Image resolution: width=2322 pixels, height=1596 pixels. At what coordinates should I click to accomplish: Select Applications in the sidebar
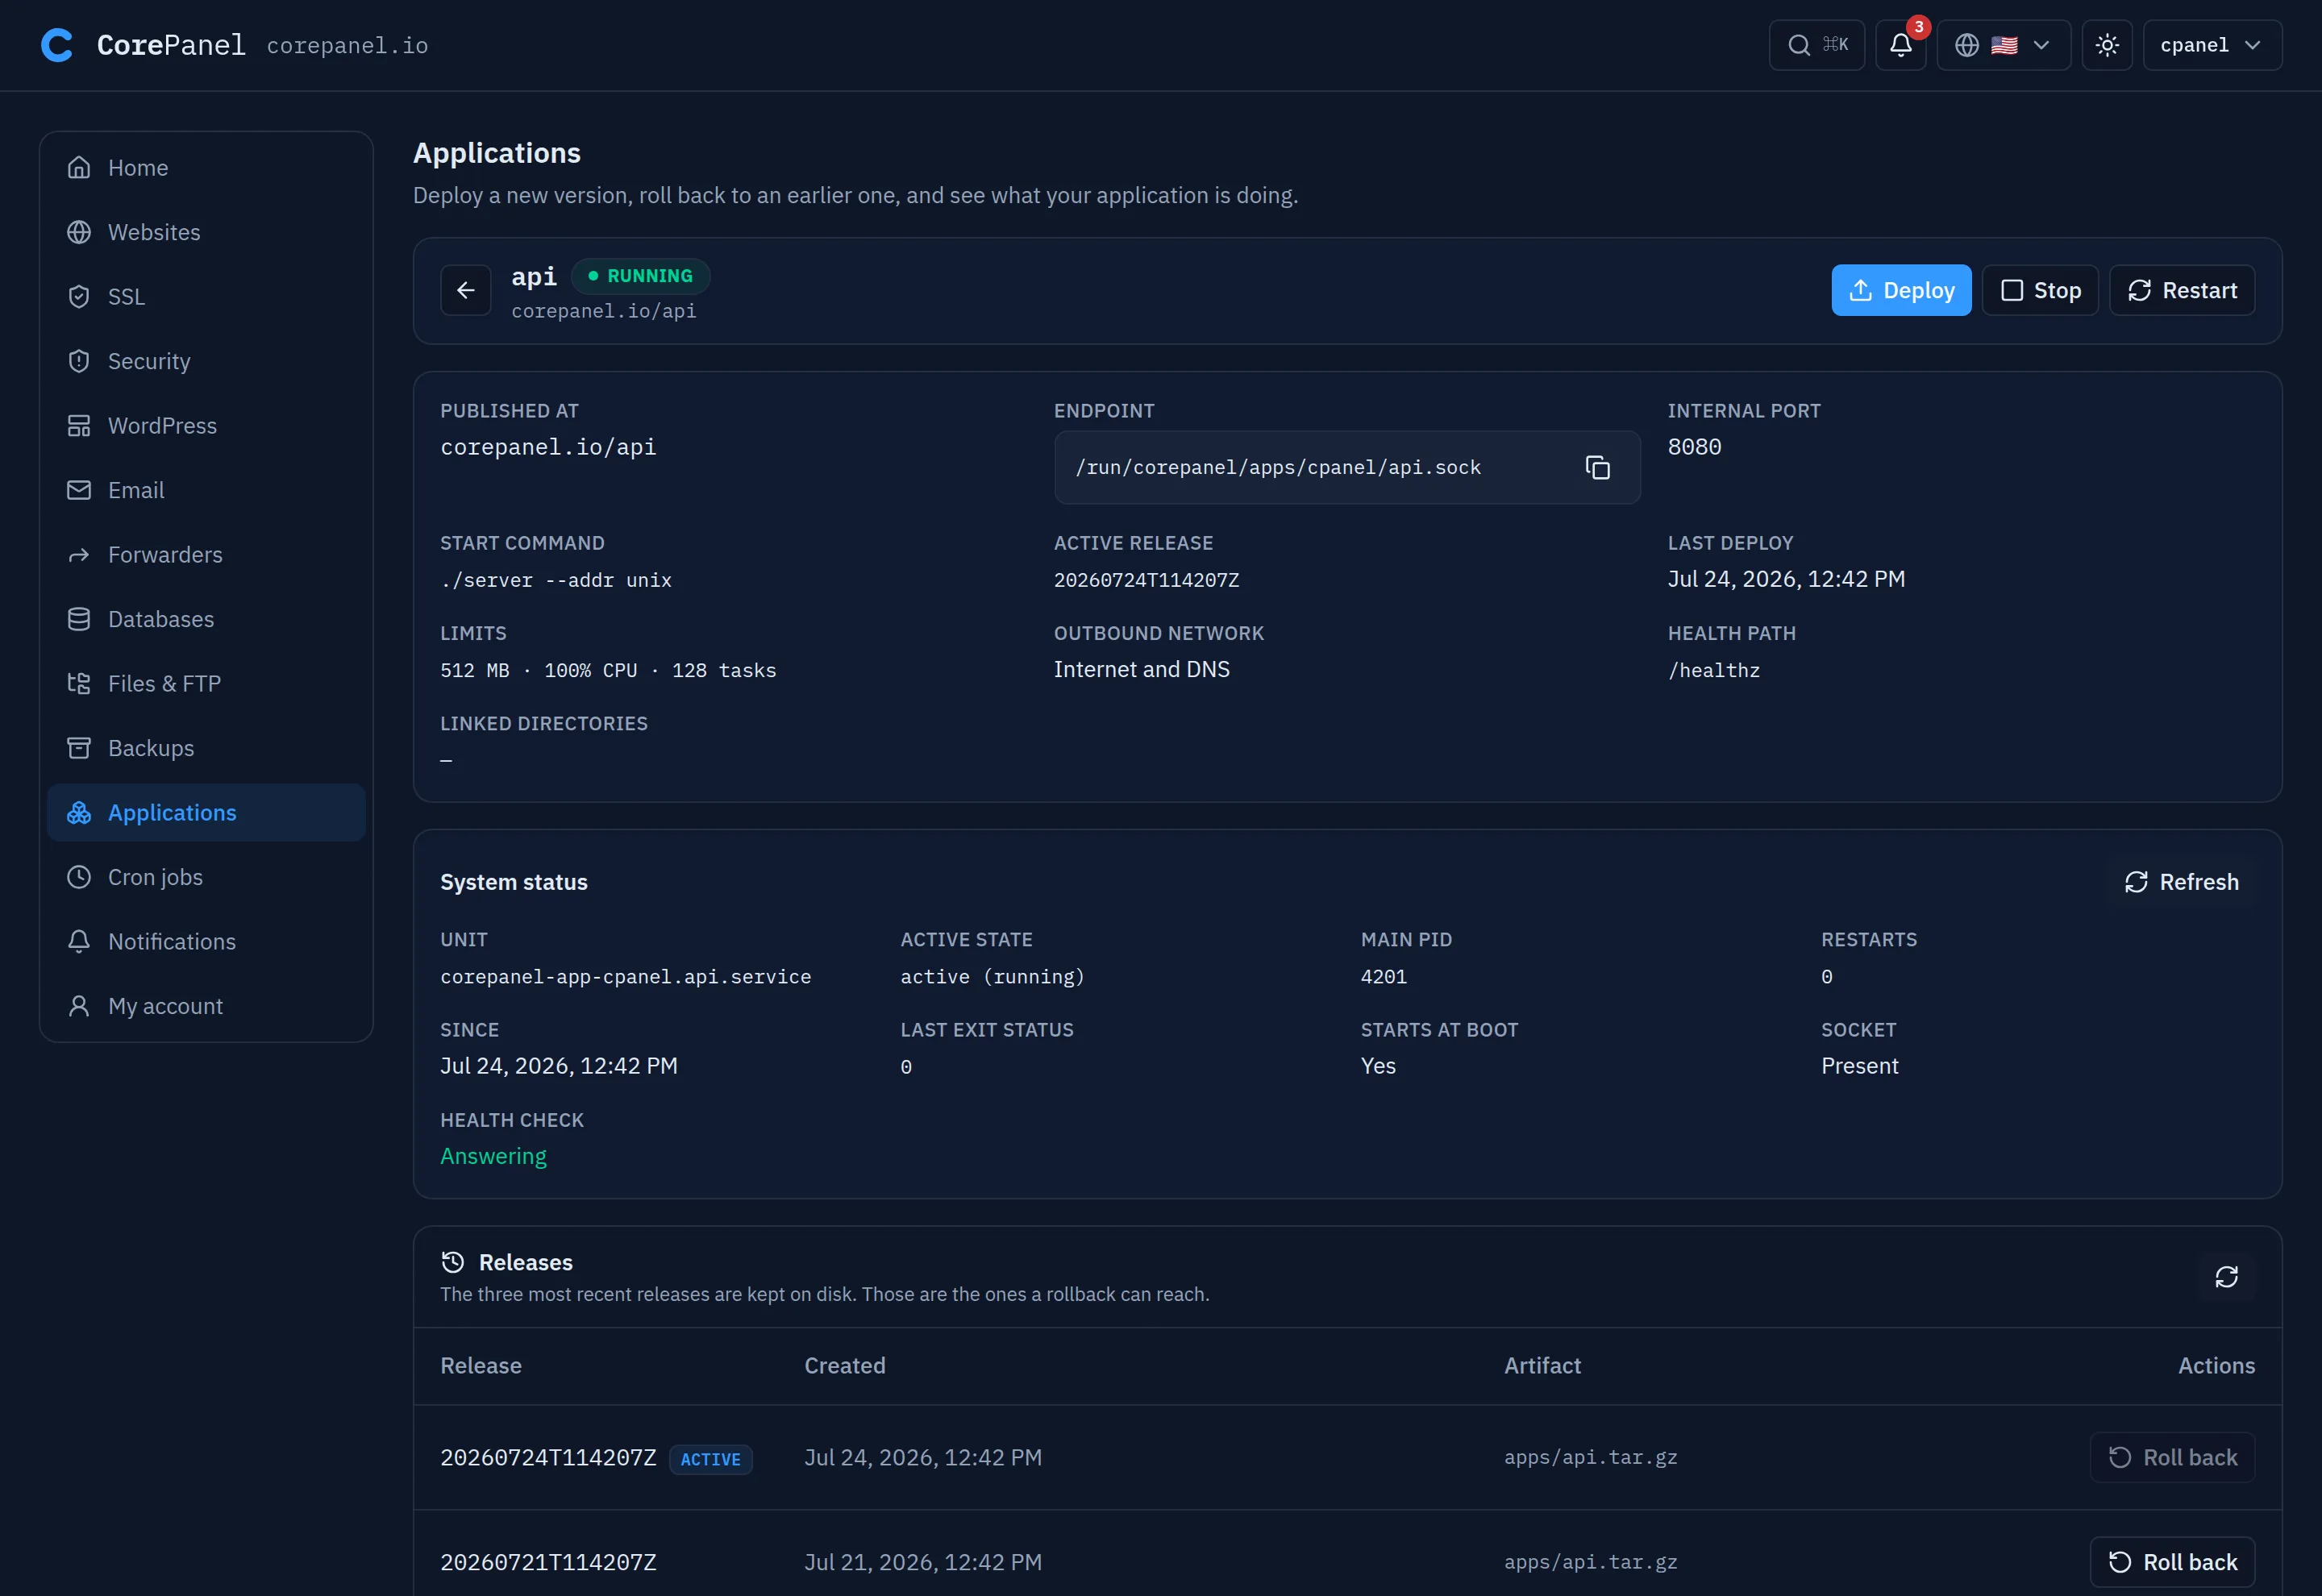point(206,813)
